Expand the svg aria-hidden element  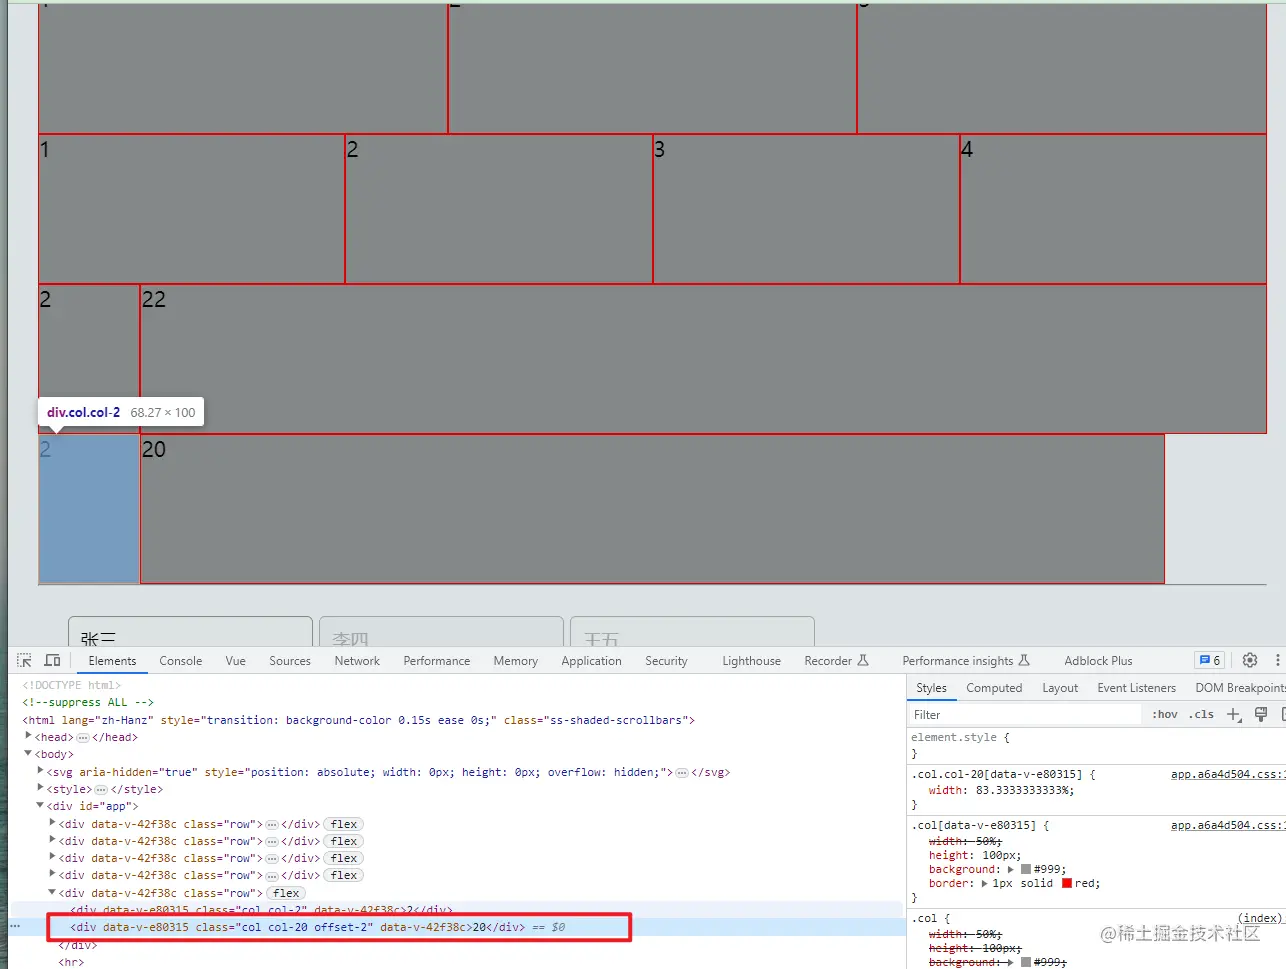40,771
